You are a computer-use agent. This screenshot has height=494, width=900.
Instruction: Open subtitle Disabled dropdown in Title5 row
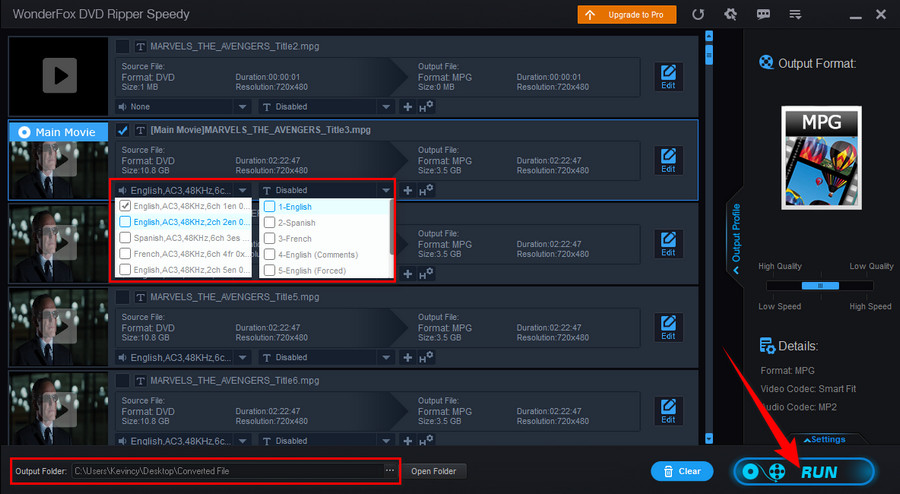click(386, 357)
